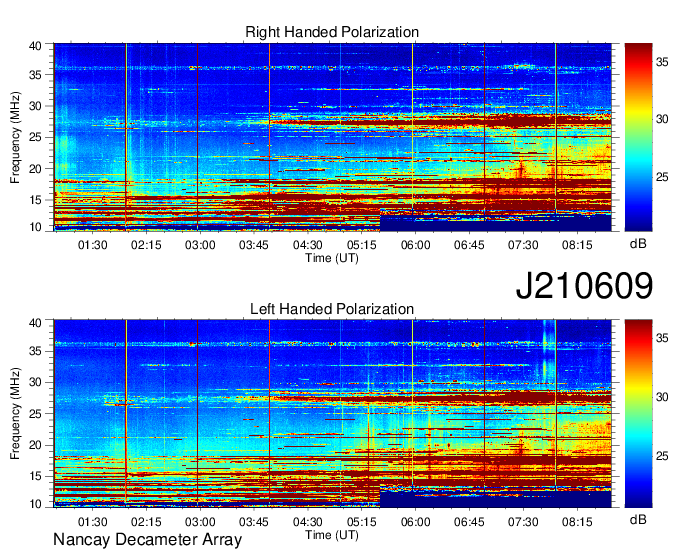The width and height of the screenshot is (680, 552).
Task: Click '35' on upper color bar scale
Action: pos(662,62)
